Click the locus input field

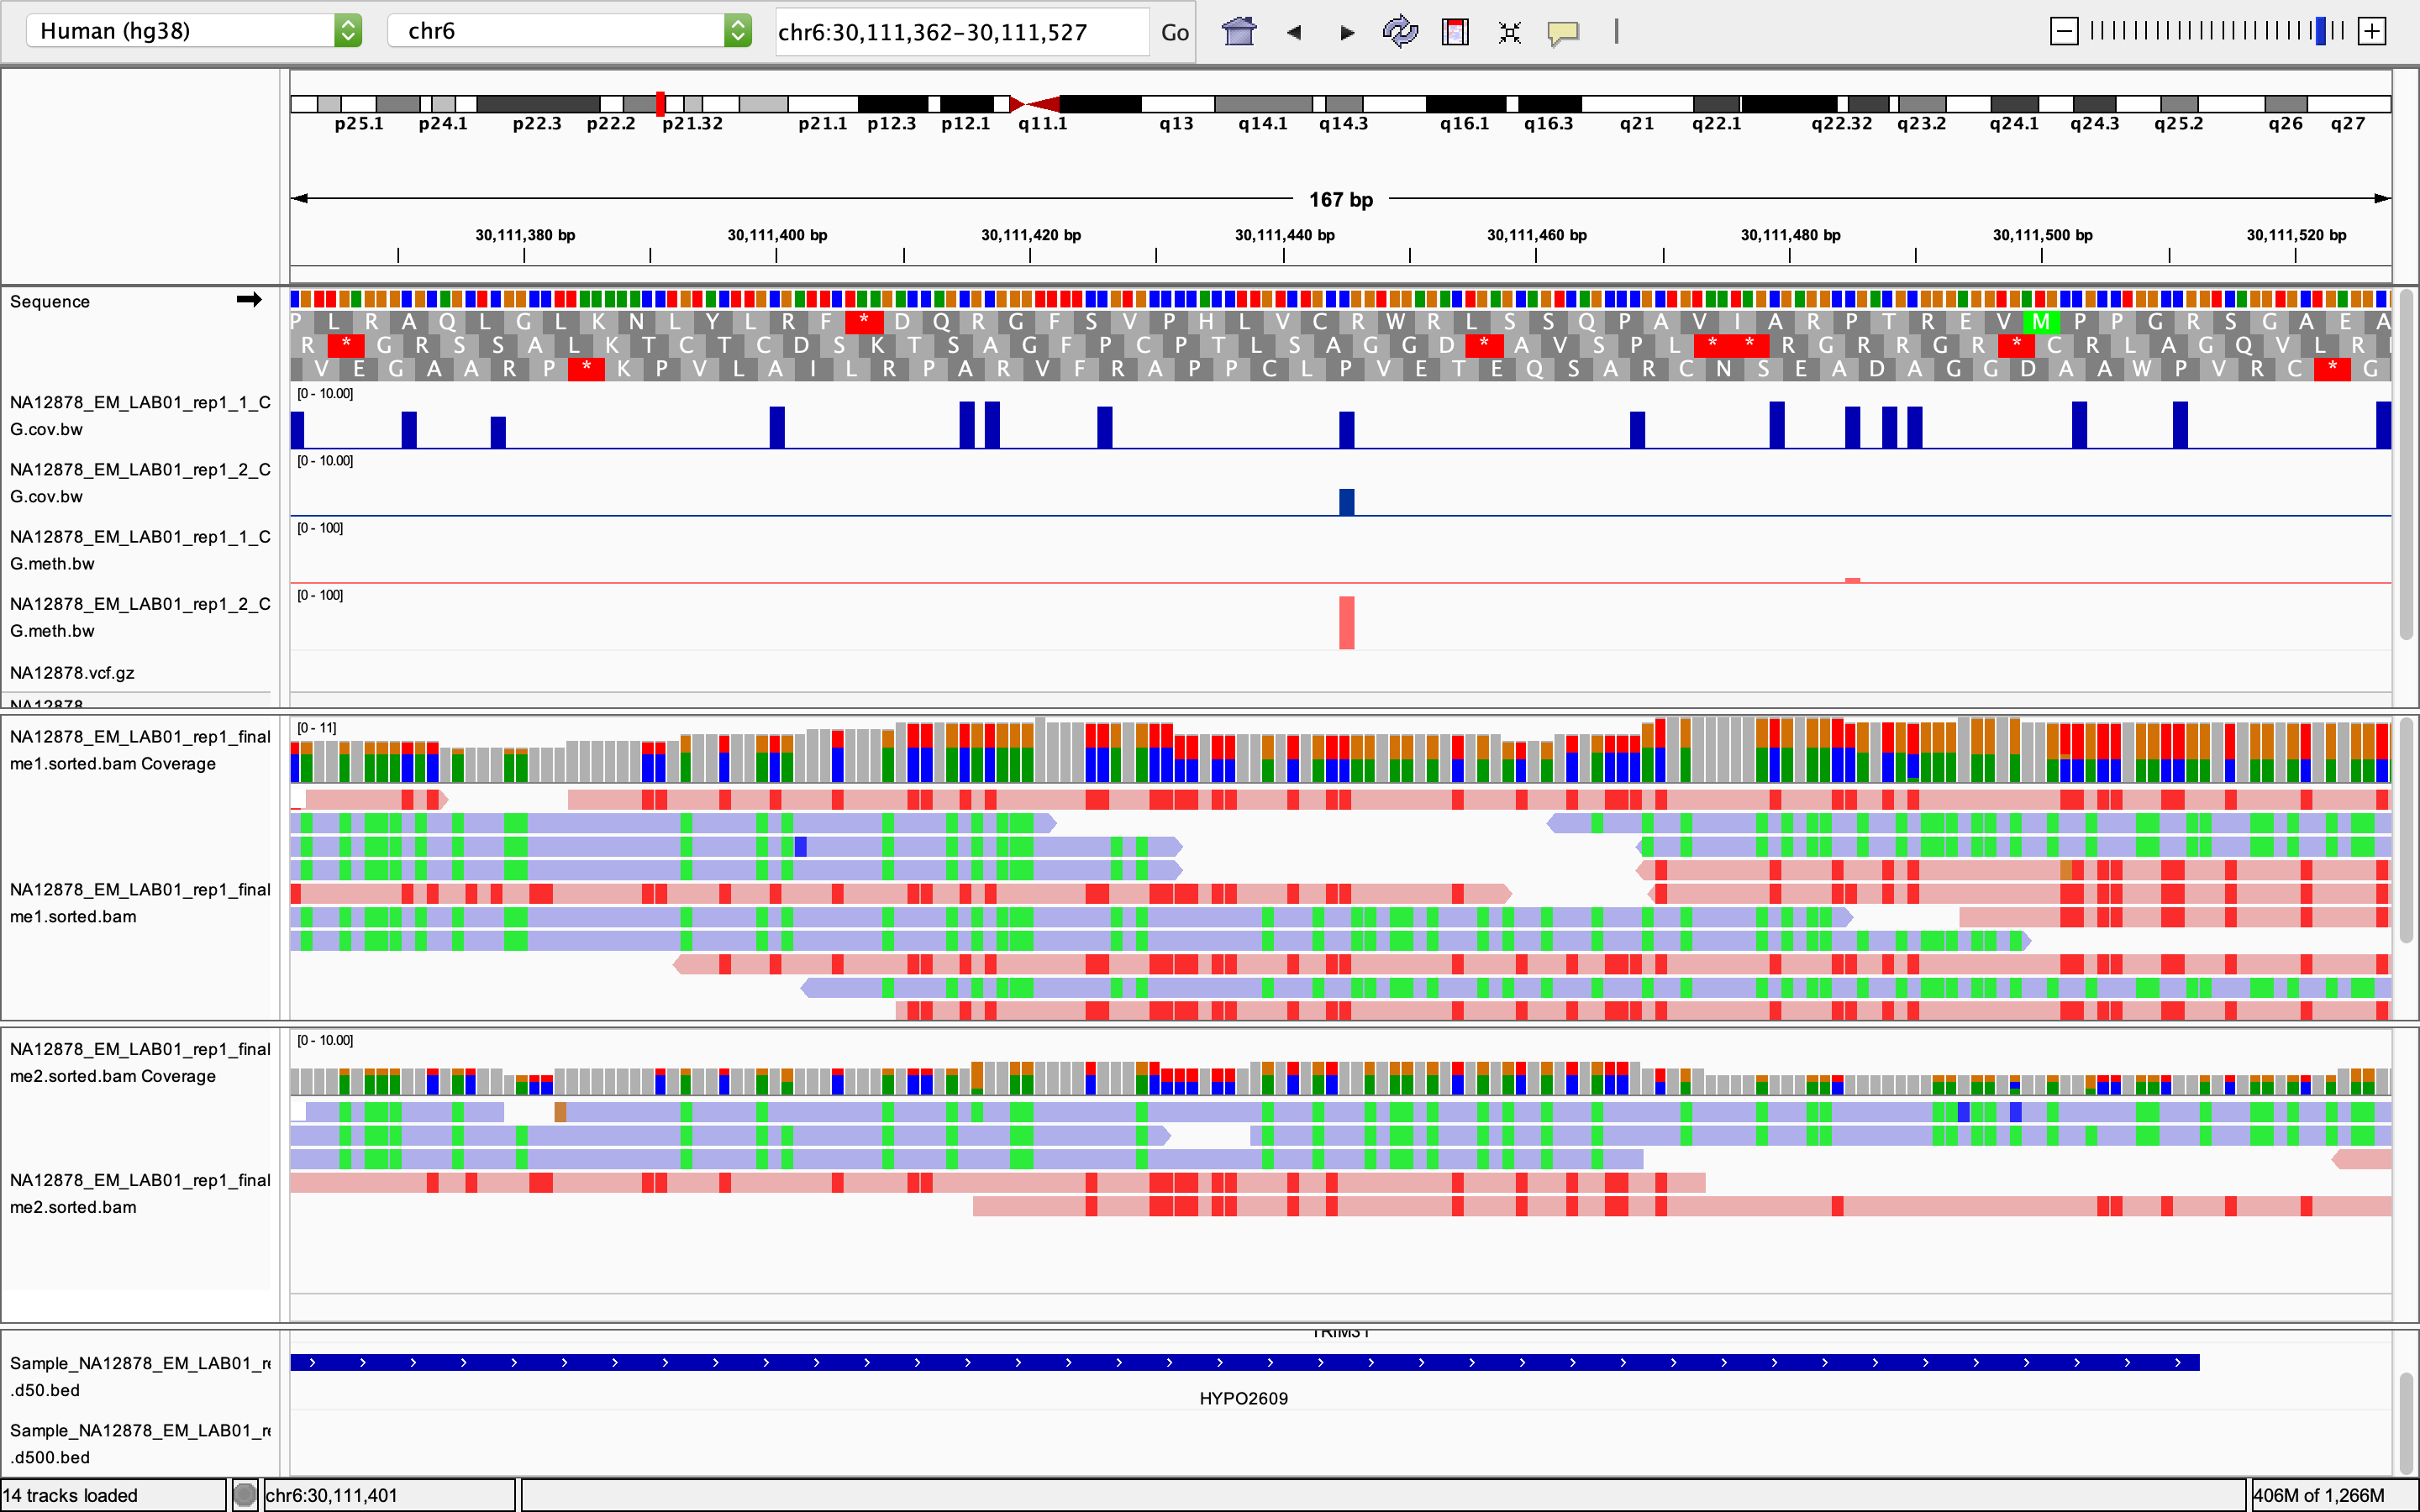[x=962, y=32]
